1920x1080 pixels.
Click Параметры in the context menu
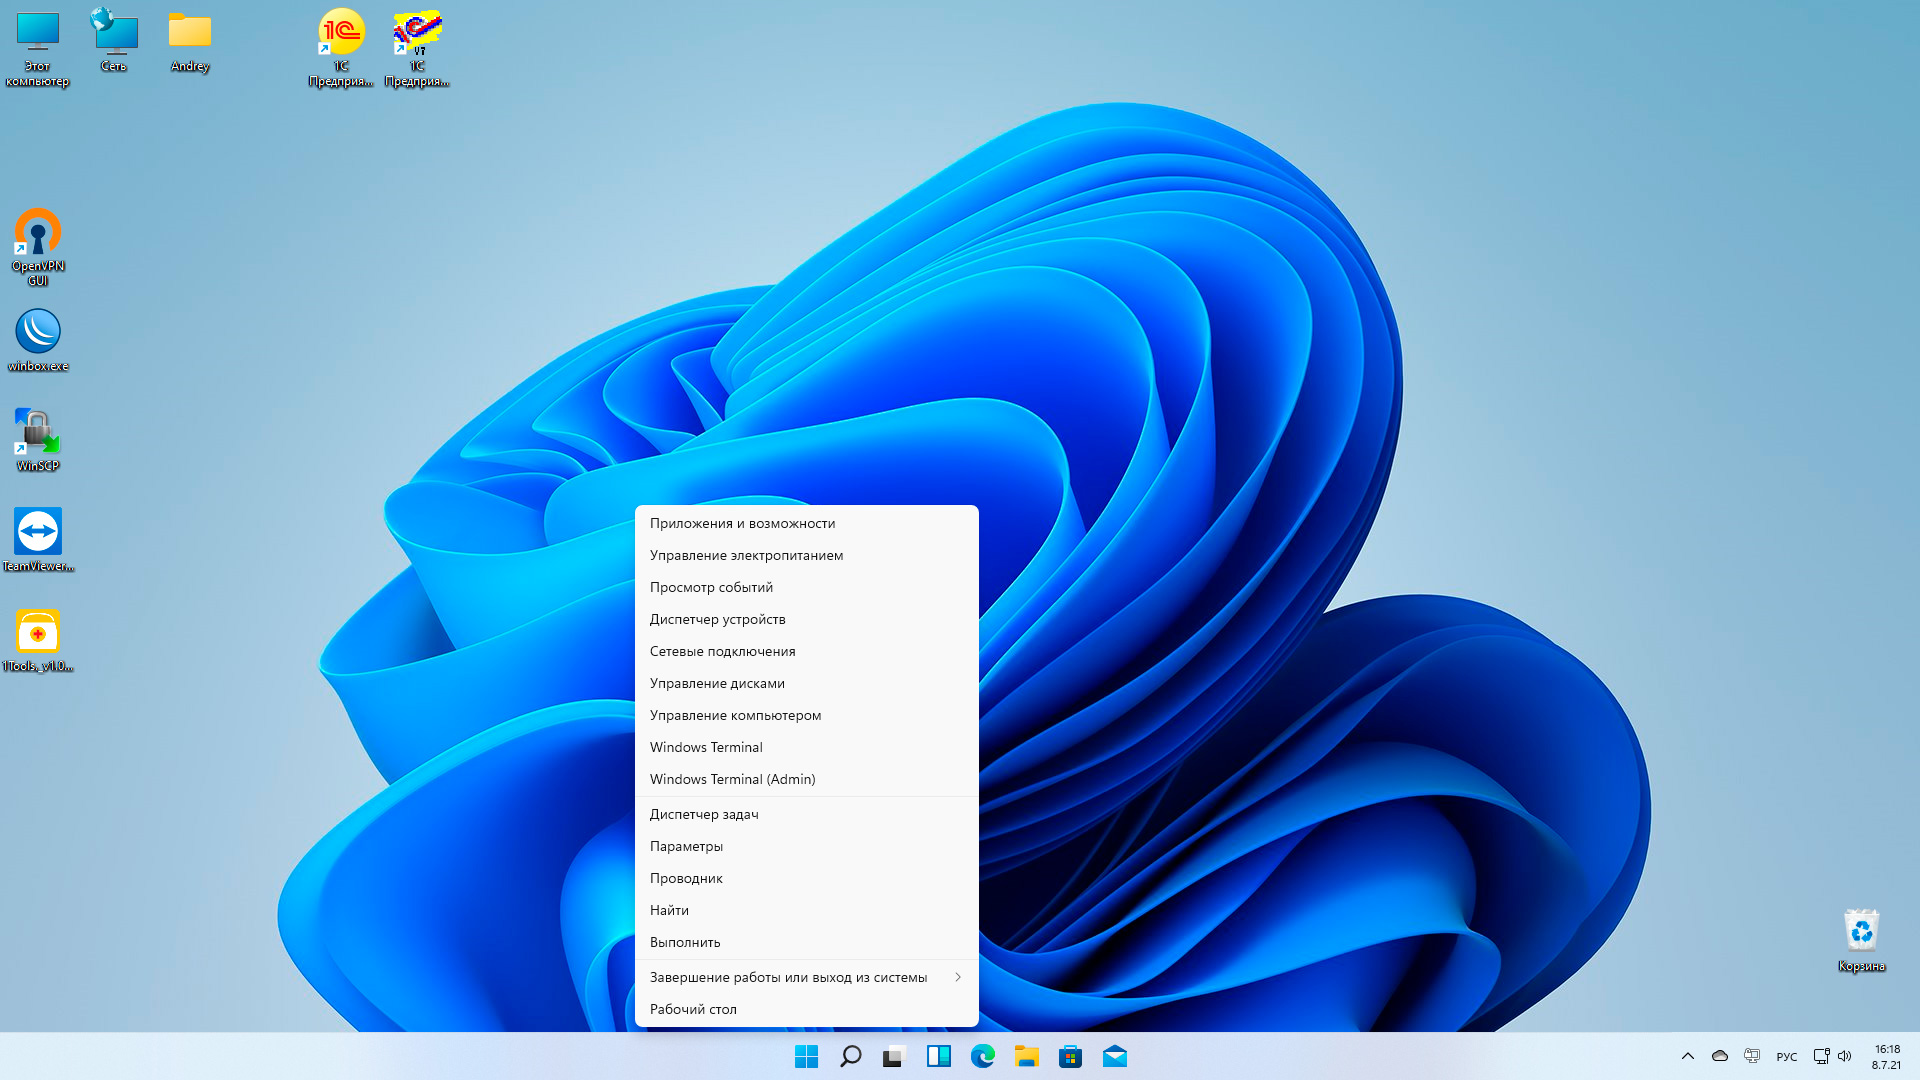point(686,846)
